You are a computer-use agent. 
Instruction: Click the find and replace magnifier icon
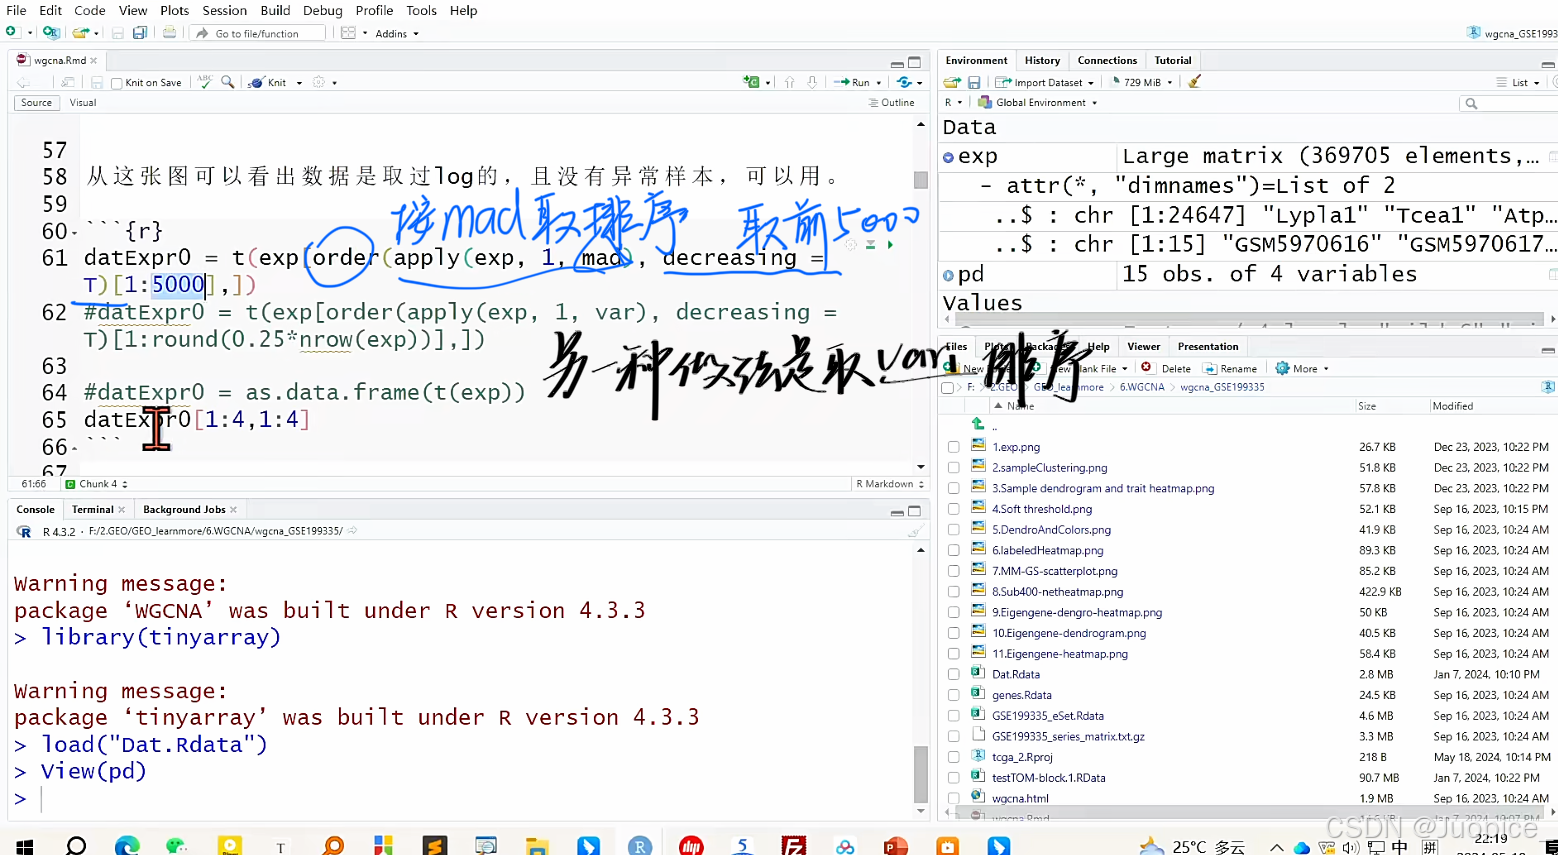click(x=228, y=82)
